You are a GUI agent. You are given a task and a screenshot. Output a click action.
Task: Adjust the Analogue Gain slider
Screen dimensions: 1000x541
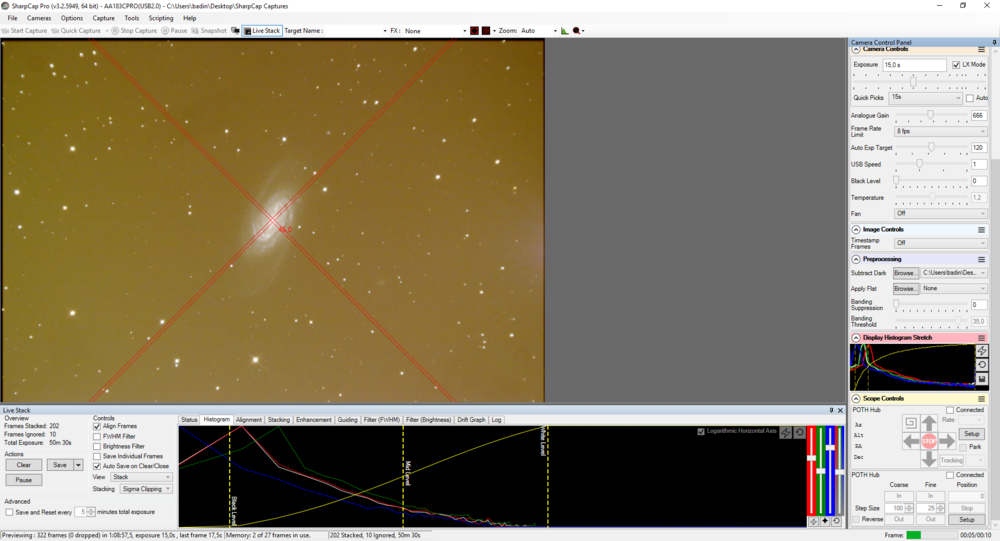point(931,115)
